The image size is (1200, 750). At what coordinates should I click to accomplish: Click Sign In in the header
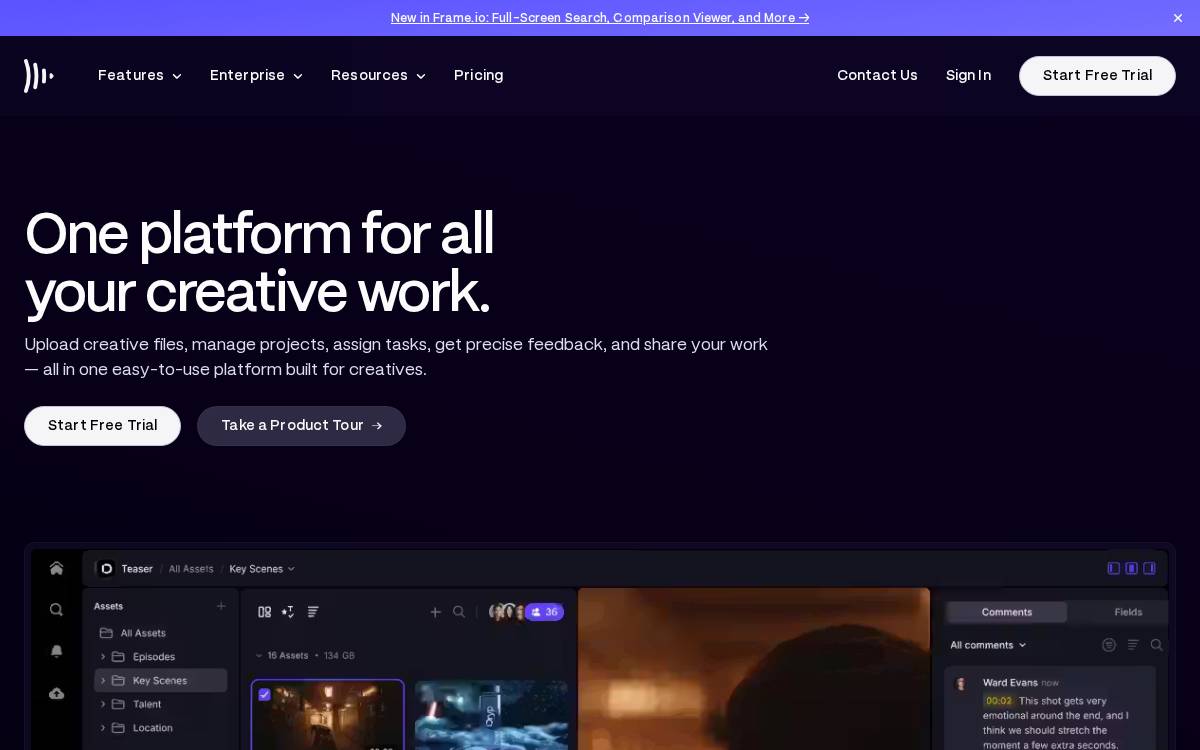coord(968,76)
